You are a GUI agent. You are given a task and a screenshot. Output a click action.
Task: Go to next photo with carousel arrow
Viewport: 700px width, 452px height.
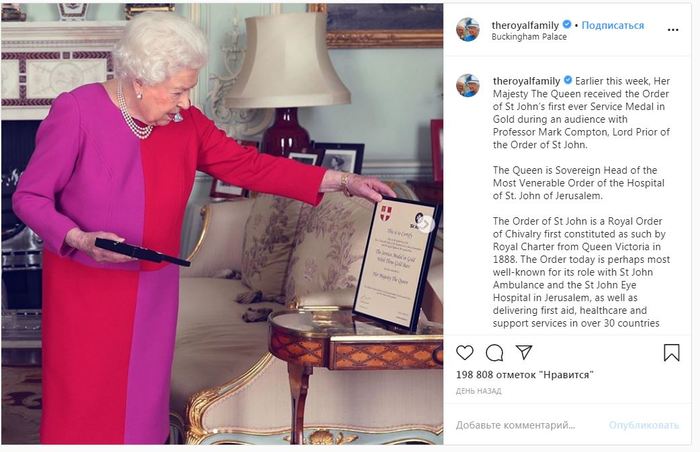click(427, 224)
